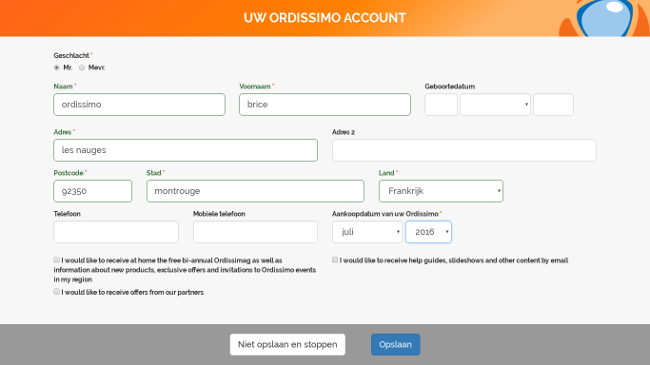Open the Land dropdown showing Frankrijk
The image size is (650, 365).
tap(441, 191)
